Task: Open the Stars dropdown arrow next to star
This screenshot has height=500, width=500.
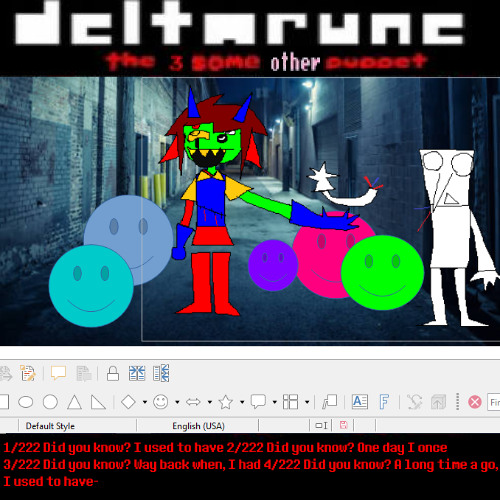Action: click(x=242, y=402)
